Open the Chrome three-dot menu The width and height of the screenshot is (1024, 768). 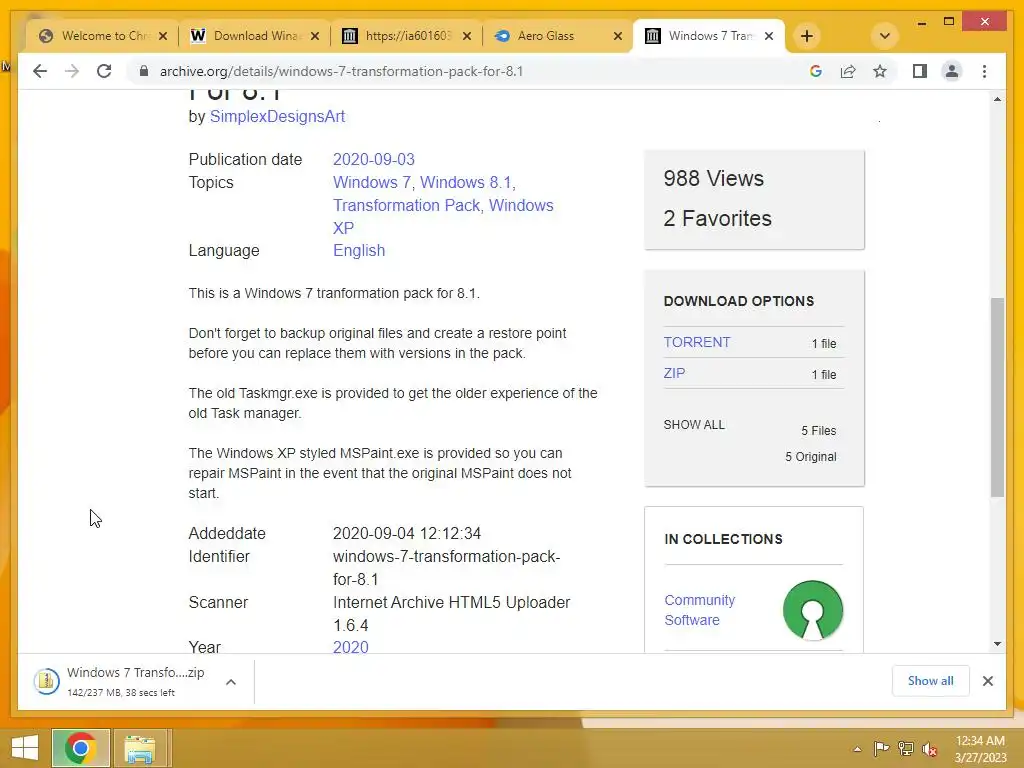984,71
